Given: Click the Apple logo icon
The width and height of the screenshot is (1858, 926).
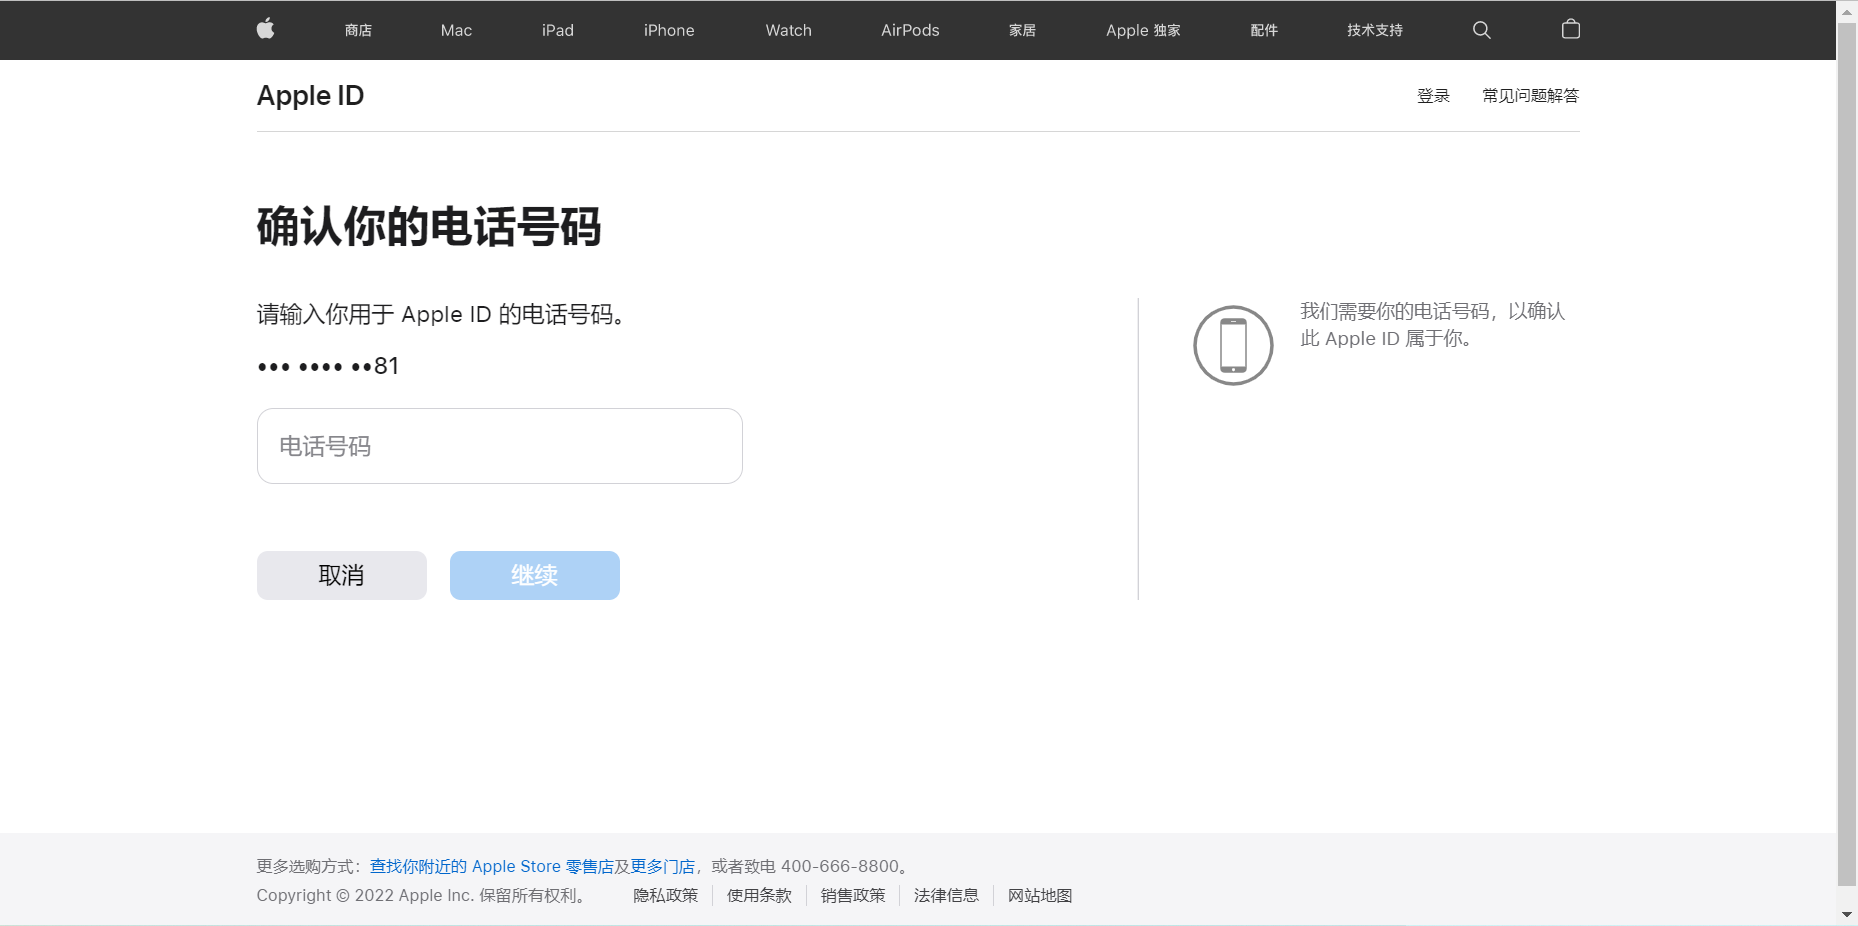Looking at the screenshot, I should [x=265, y=29].
